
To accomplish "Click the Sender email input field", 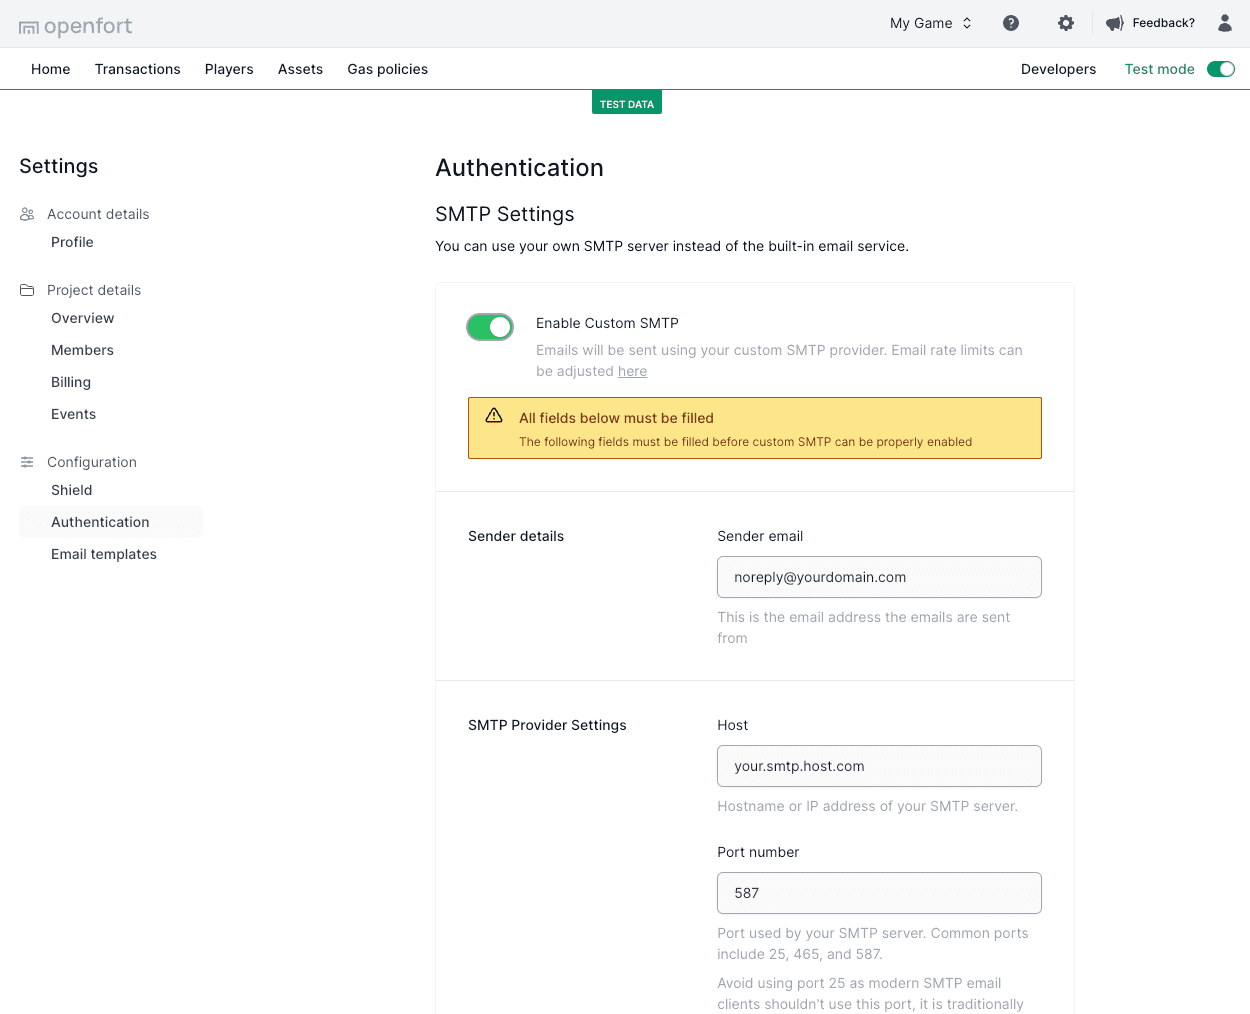I will pos(879,577).
